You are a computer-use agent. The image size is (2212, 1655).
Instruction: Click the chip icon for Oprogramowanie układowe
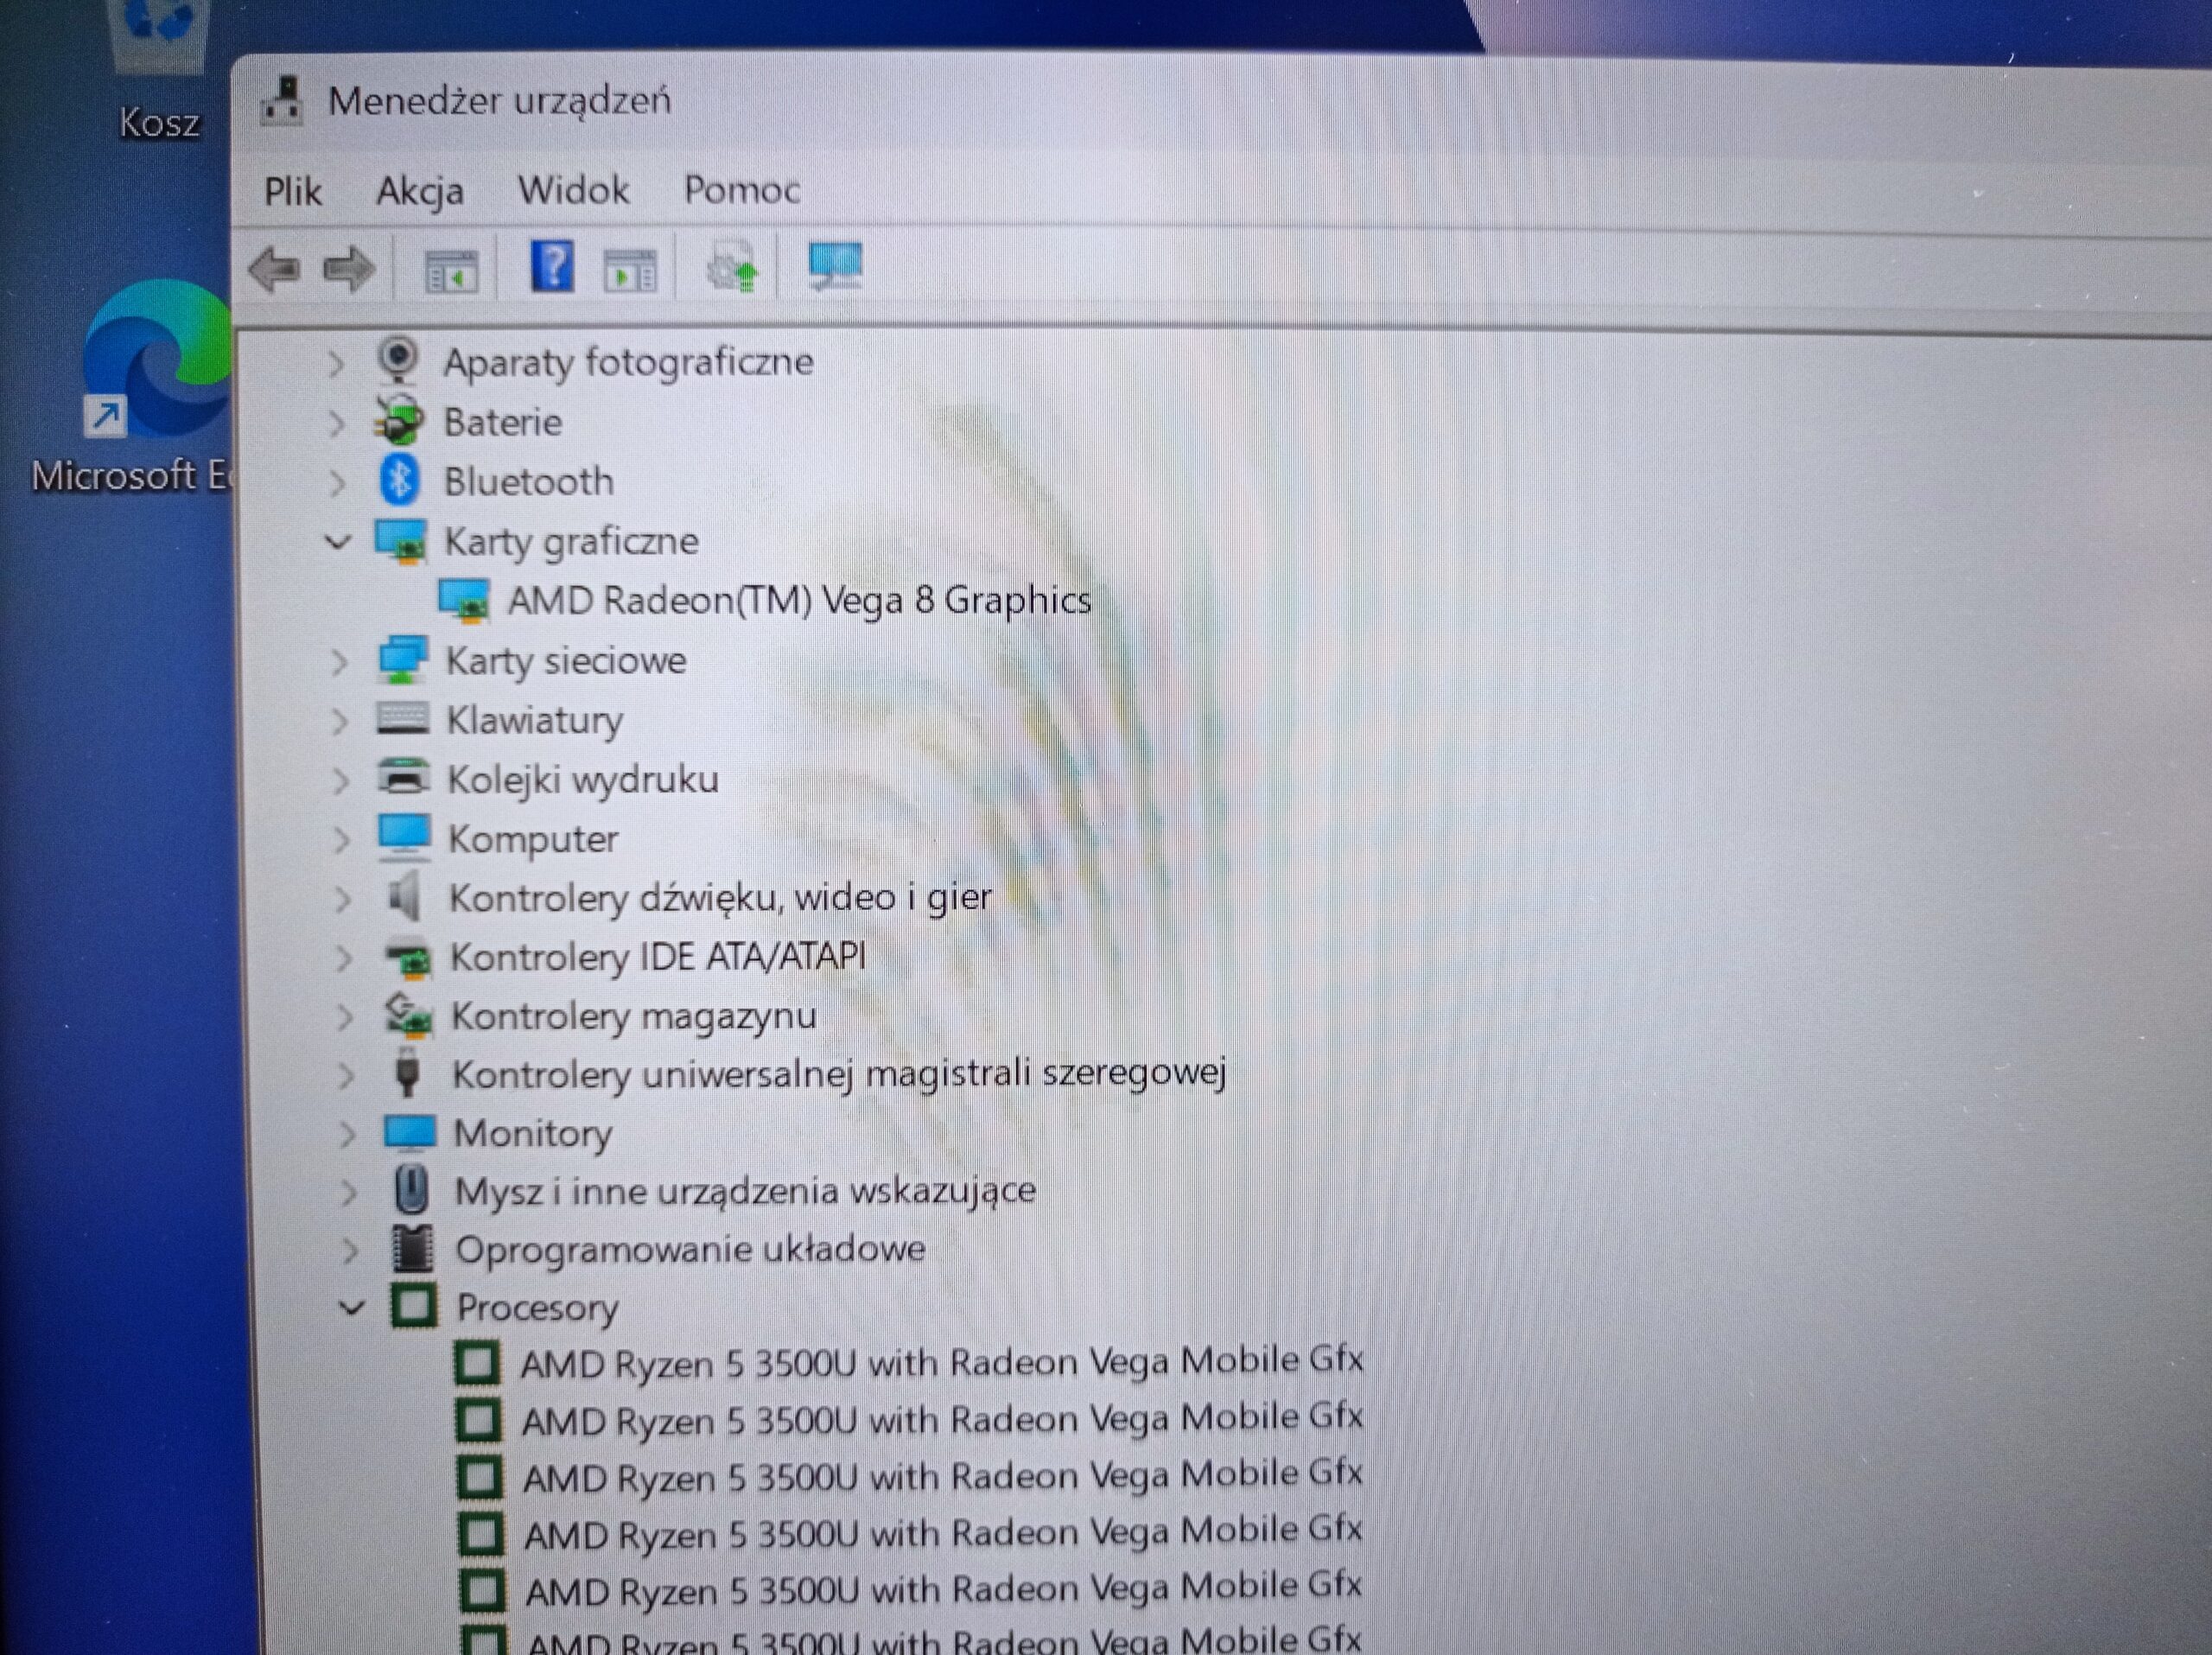coord(412,1249)
